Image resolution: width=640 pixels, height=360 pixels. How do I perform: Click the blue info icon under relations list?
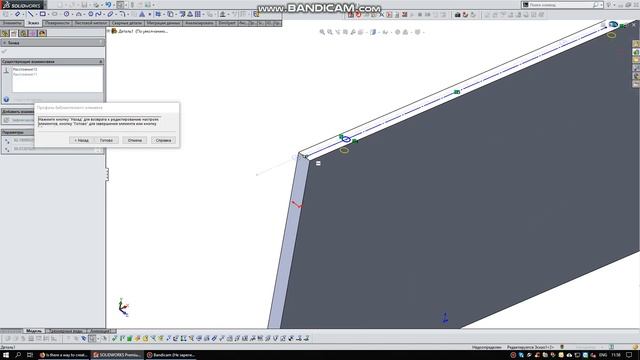pyautogui.click(x=6, y=99)
